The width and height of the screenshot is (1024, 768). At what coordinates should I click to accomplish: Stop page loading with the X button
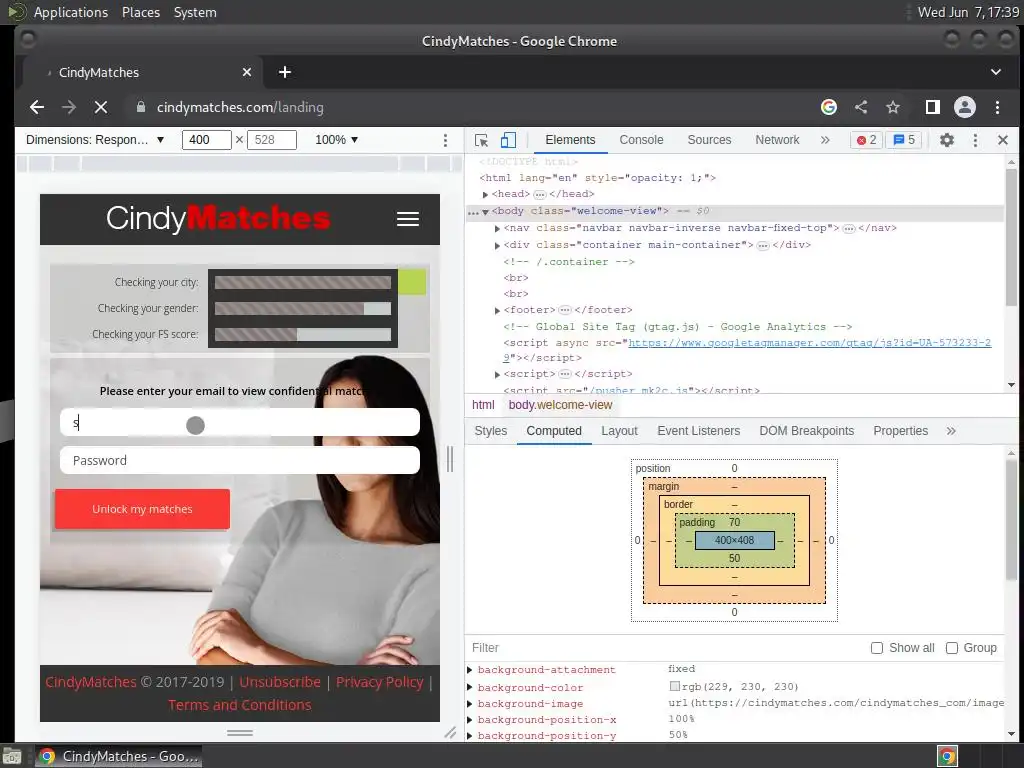(101, 107)
